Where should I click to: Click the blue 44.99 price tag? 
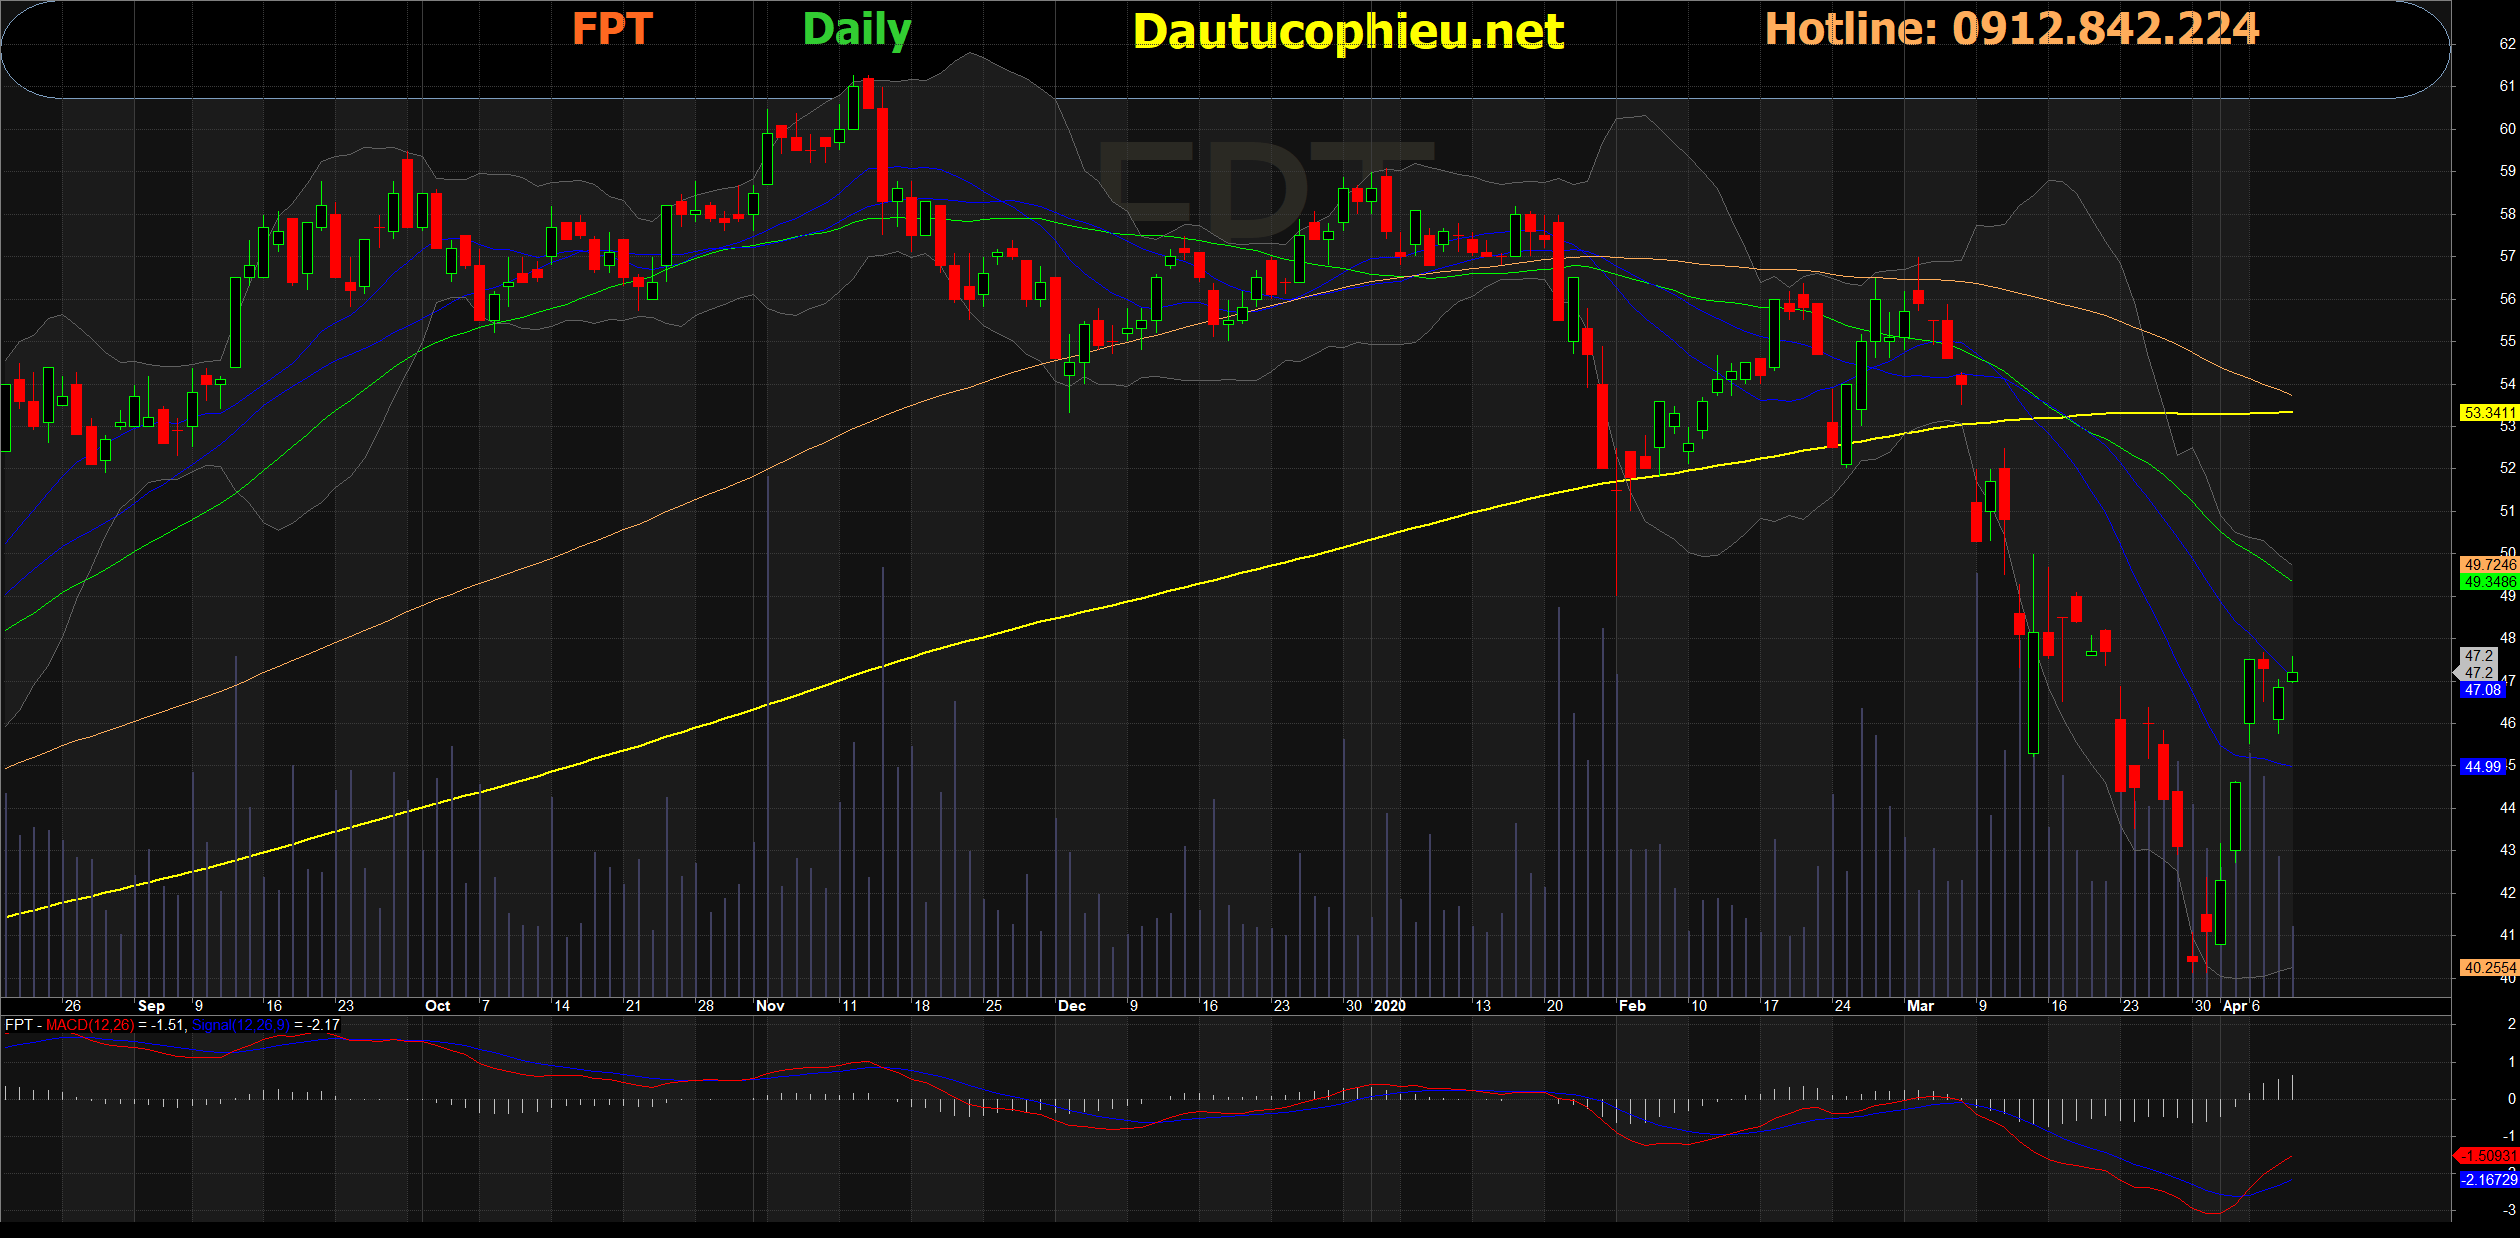pyautogui.click(x=2482, y=767)
